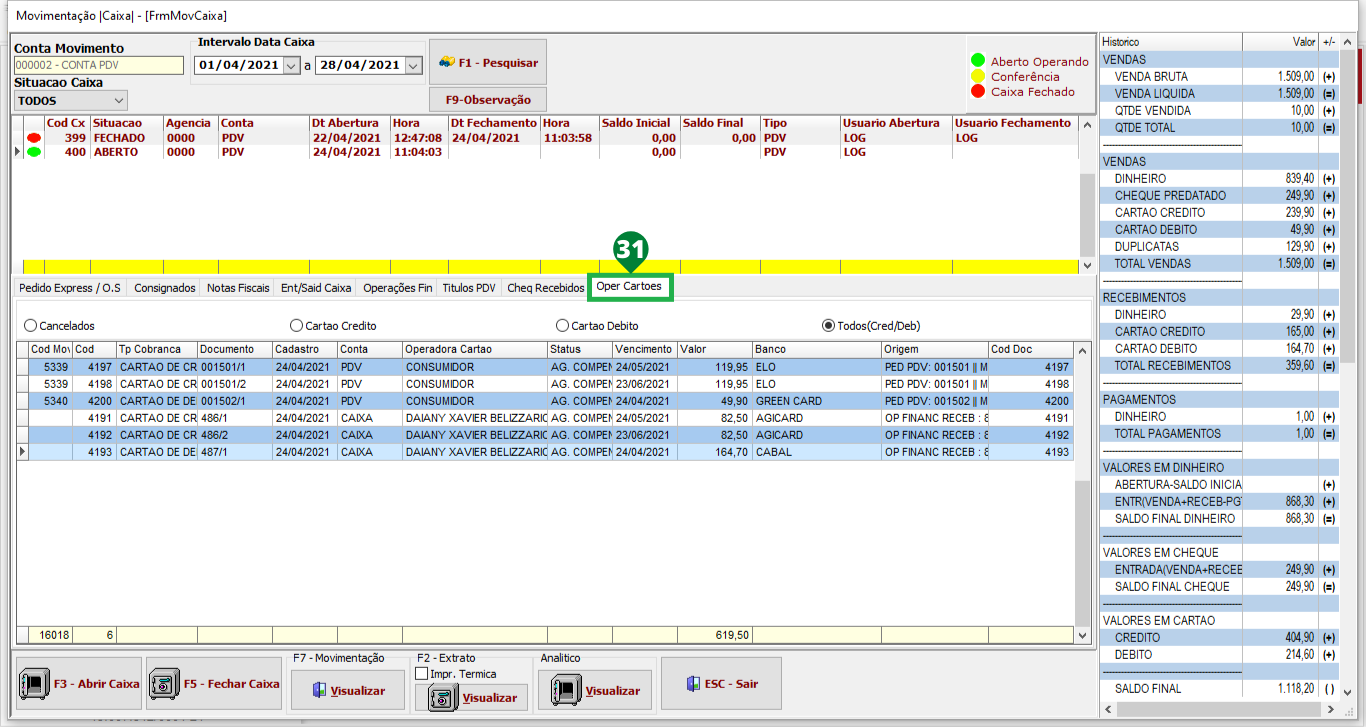Viewport: 1366px width, 727px height.
Task: Click the safe icon on F5 Fechar Caixa
Action: point(162,684)
